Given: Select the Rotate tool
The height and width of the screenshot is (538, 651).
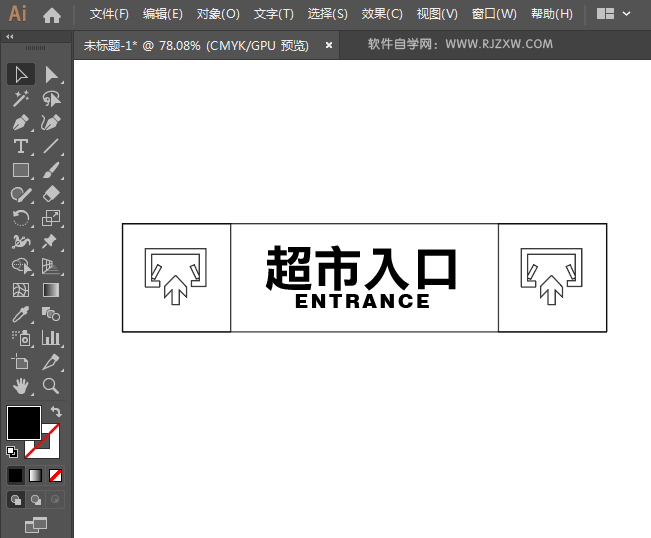Looking at the screenshot, I should pos(21,218).
